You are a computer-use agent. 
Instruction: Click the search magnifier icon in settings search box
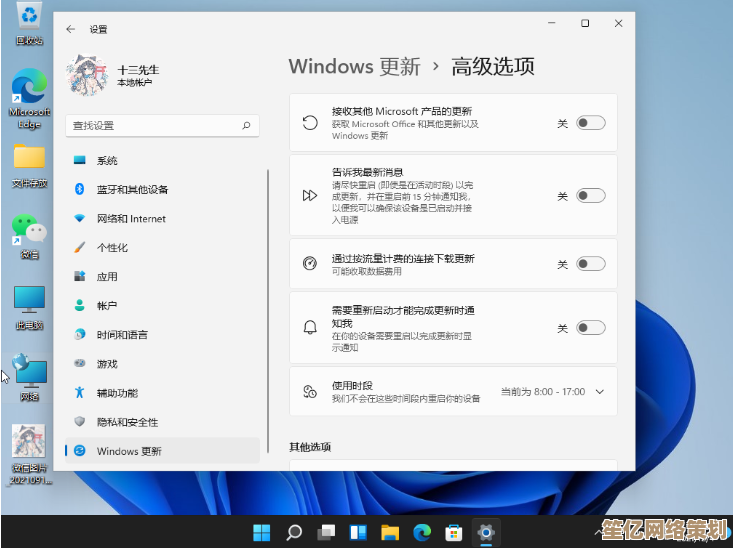[246, 126]
